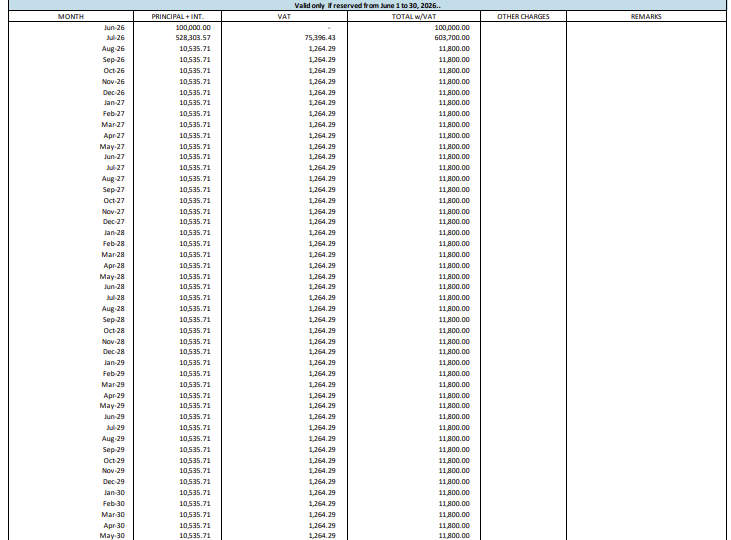Select the Sep-28 month cell

114,320
